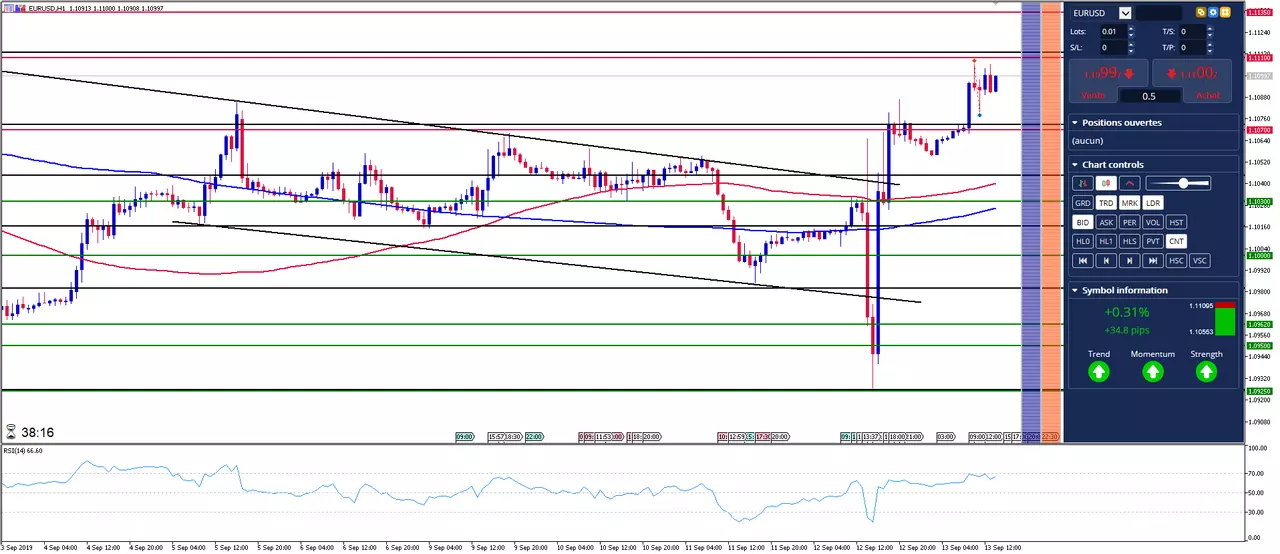
Task: Select the bar chart type icon
Action: [x=1082, y=183]
